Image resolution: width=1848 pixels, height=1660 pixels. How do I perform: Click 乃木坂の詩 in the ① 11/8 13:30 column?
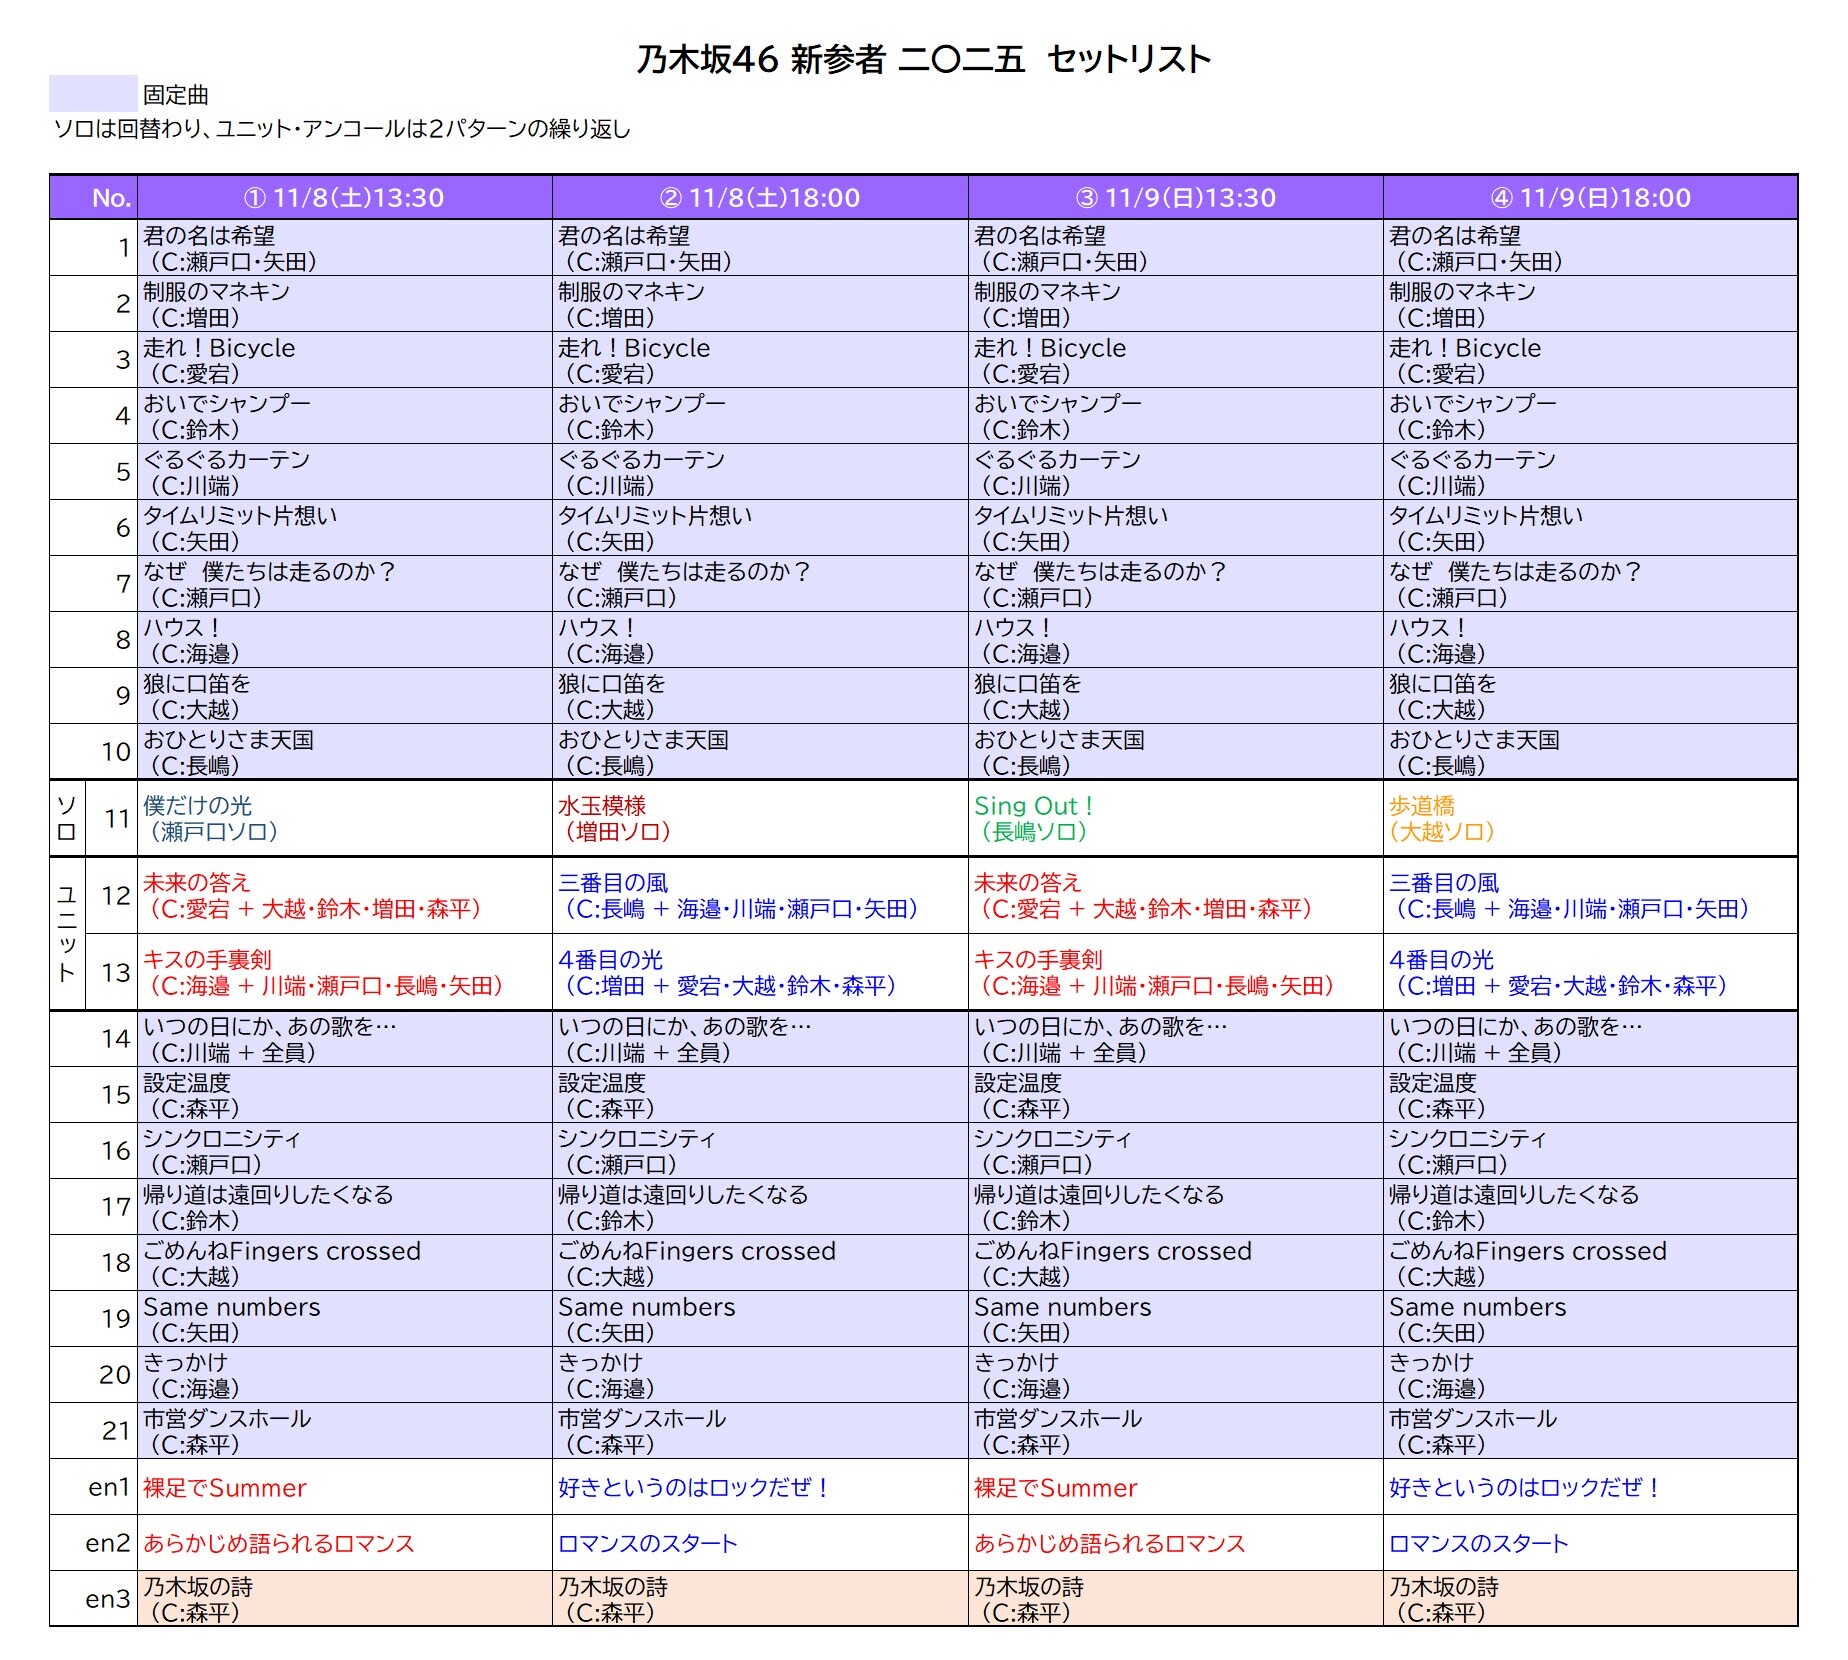click(x=345, y=1599)
